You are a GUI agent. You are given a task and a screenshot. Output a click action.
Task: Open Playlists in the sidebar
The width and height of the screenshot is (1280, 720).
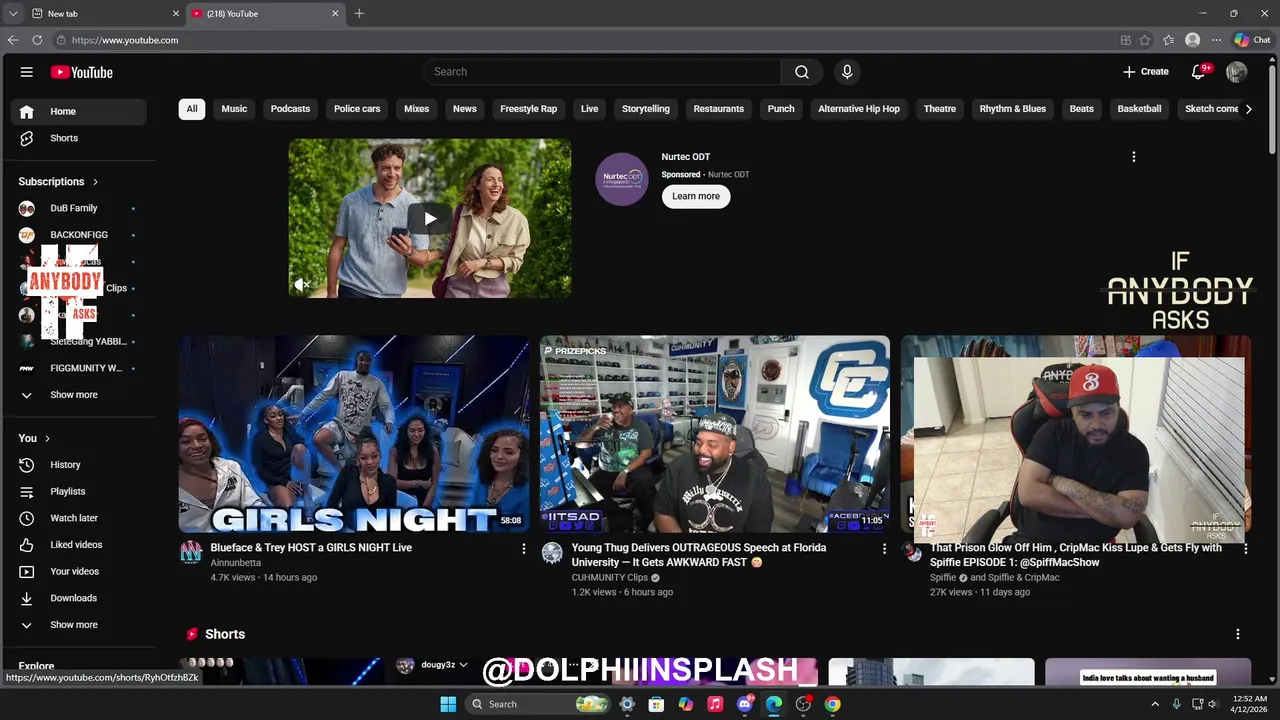pyautogui.click(x=78, y=492)
